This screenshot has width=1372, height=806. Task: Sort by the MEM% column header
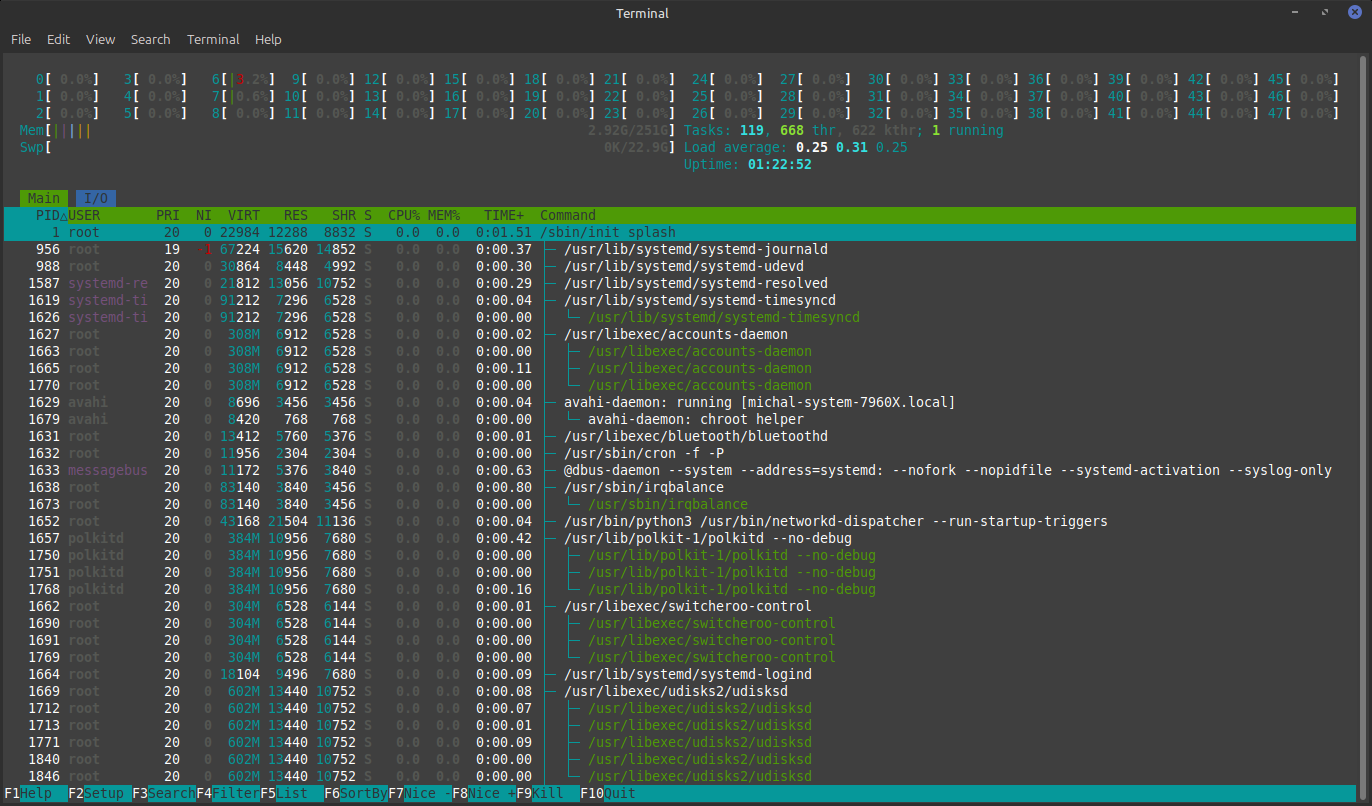pos(444,215)
